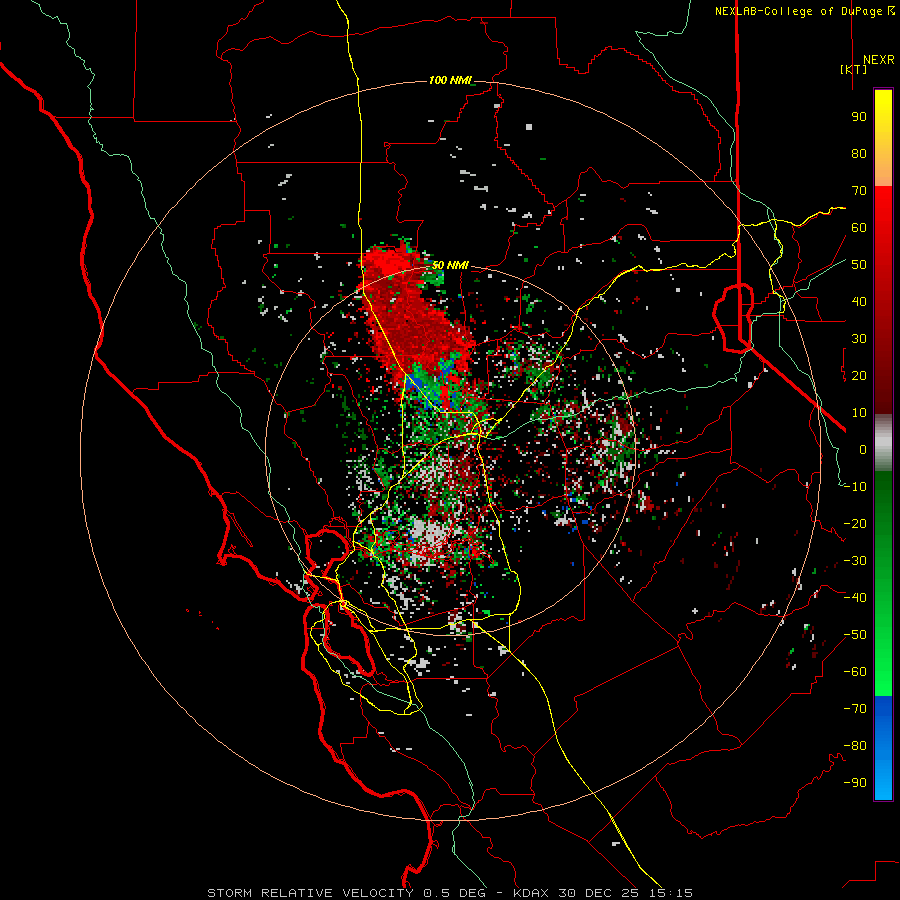Click the 20 value on the velocity scale

[859, 376]
